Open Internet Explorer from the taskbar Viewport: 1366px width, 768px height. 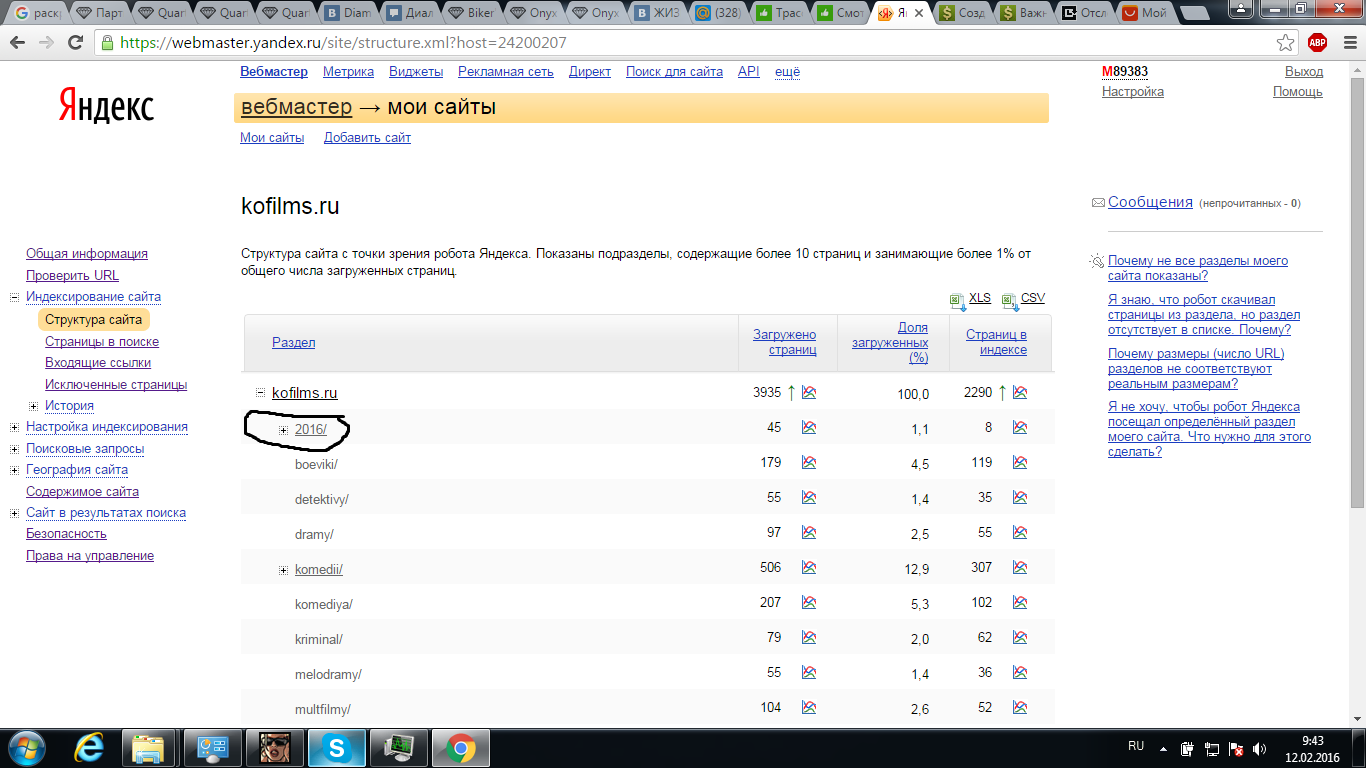tap(89, 747)
